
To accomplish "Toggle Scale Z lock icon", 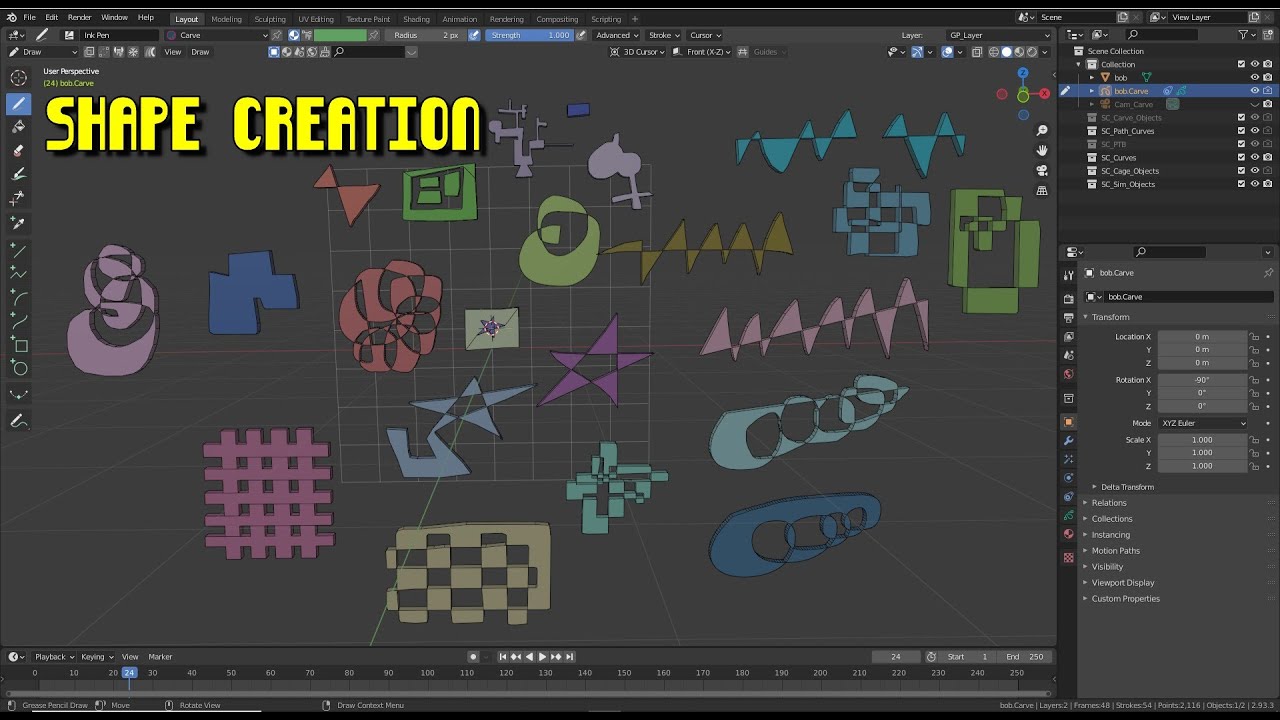I will click(1255, 466).
